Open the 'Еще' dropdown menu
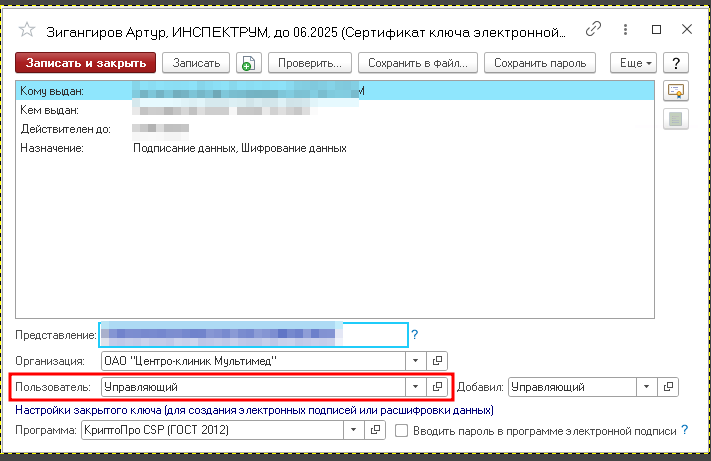The width and height of the screenshot is (711, 461). pos(633,63)
